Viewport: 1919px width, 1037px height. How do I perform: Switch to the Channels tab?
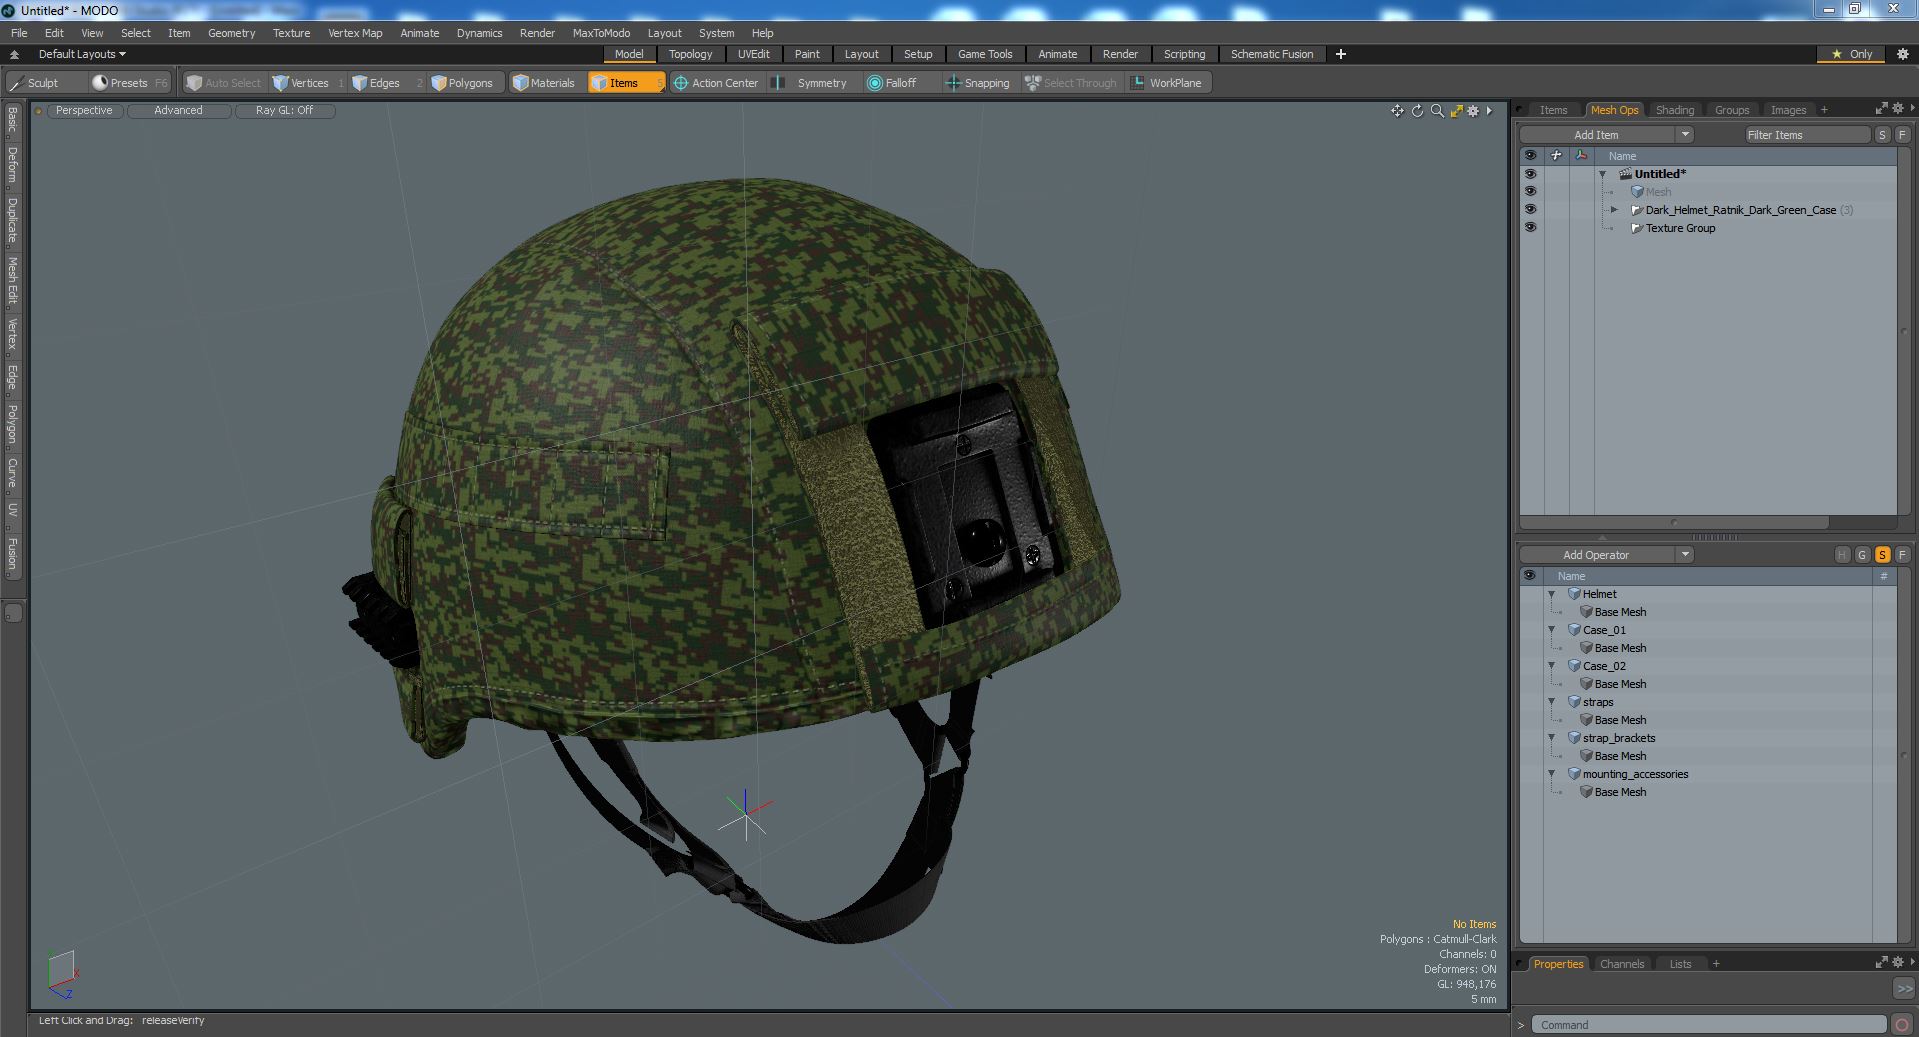pos(1621,964)
